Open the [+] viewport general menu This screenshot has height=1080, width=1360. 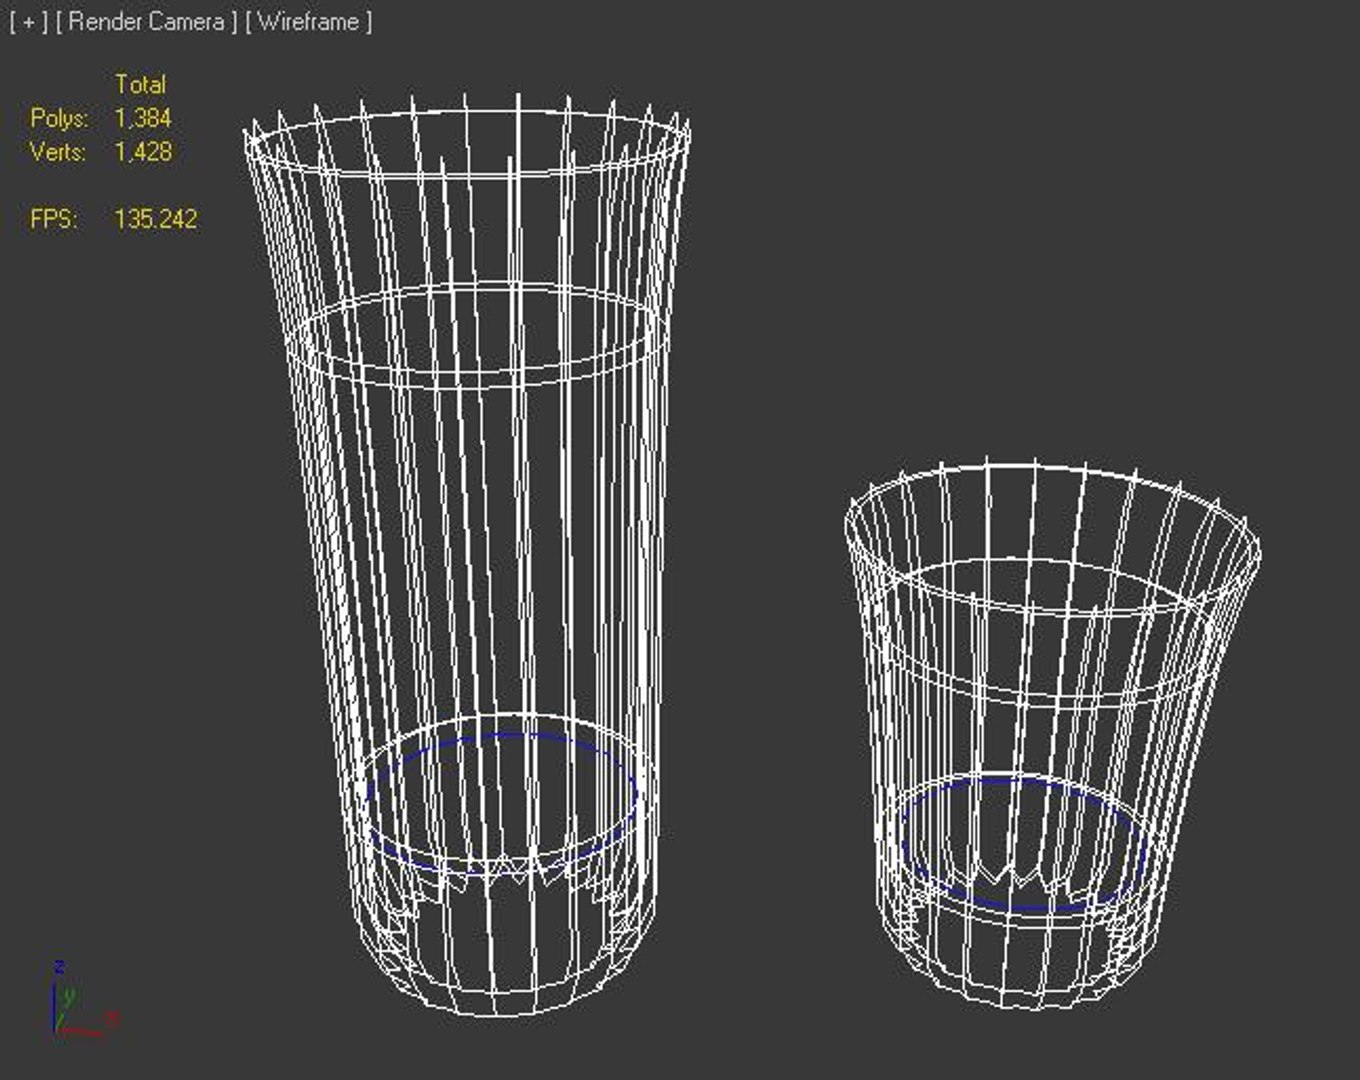coord(29,22)
